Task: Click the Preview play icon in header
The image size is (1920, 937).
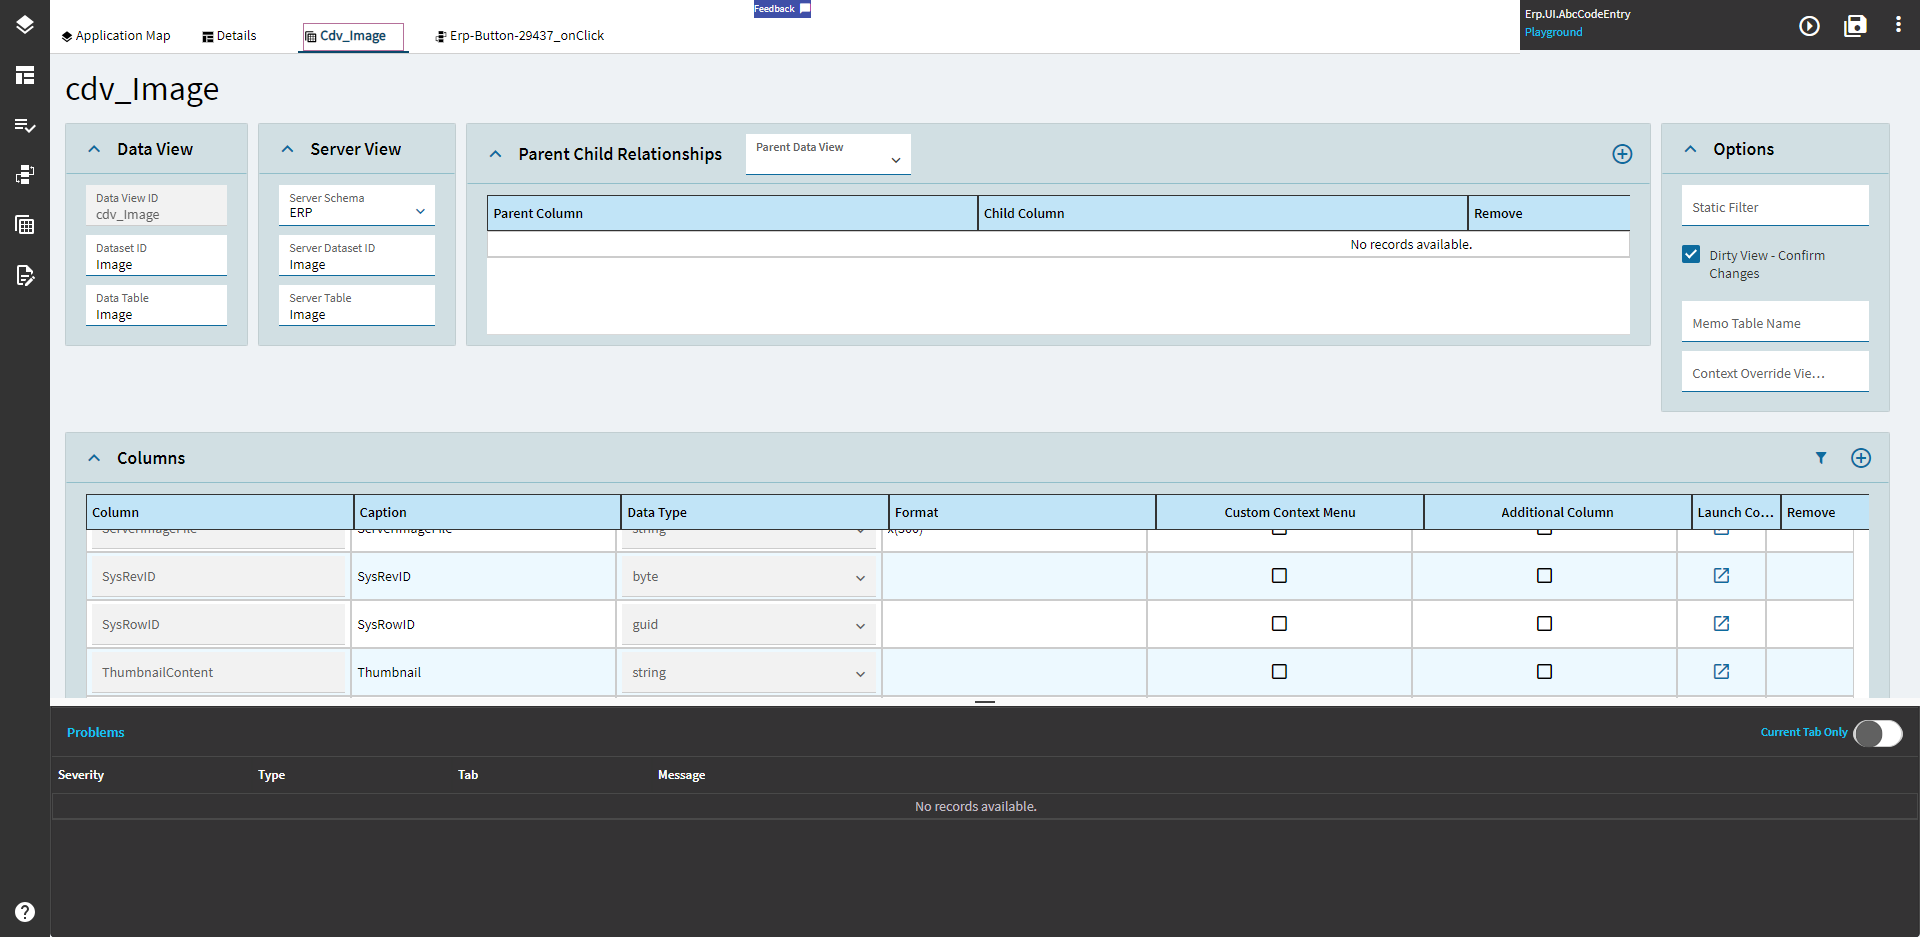Action: [x=1809, y=26]
